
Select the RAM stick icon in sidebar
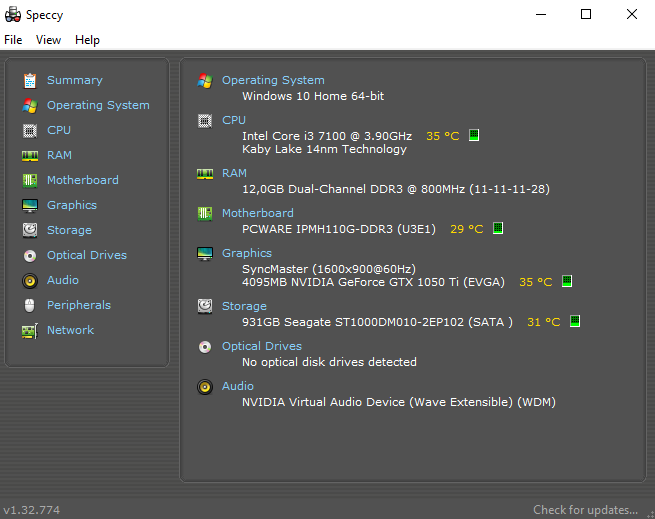pos(30,155)
